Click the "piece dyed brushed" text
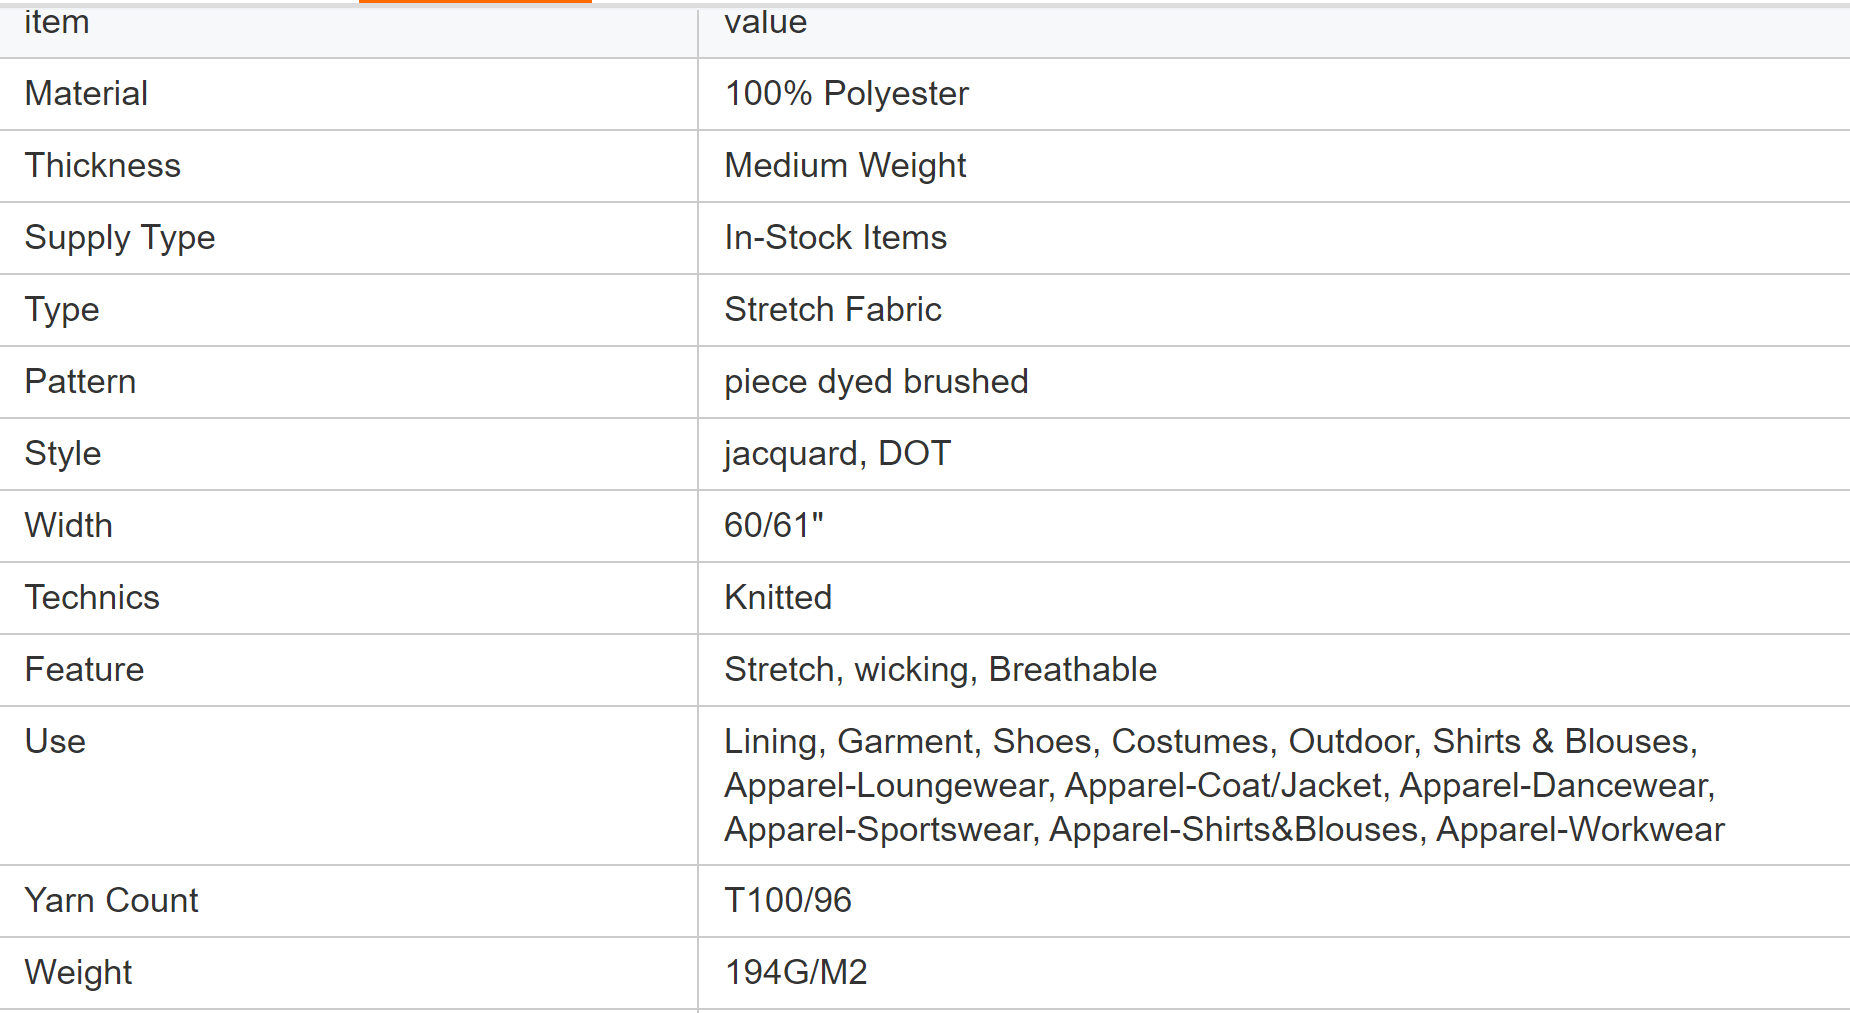 point(876,382)
